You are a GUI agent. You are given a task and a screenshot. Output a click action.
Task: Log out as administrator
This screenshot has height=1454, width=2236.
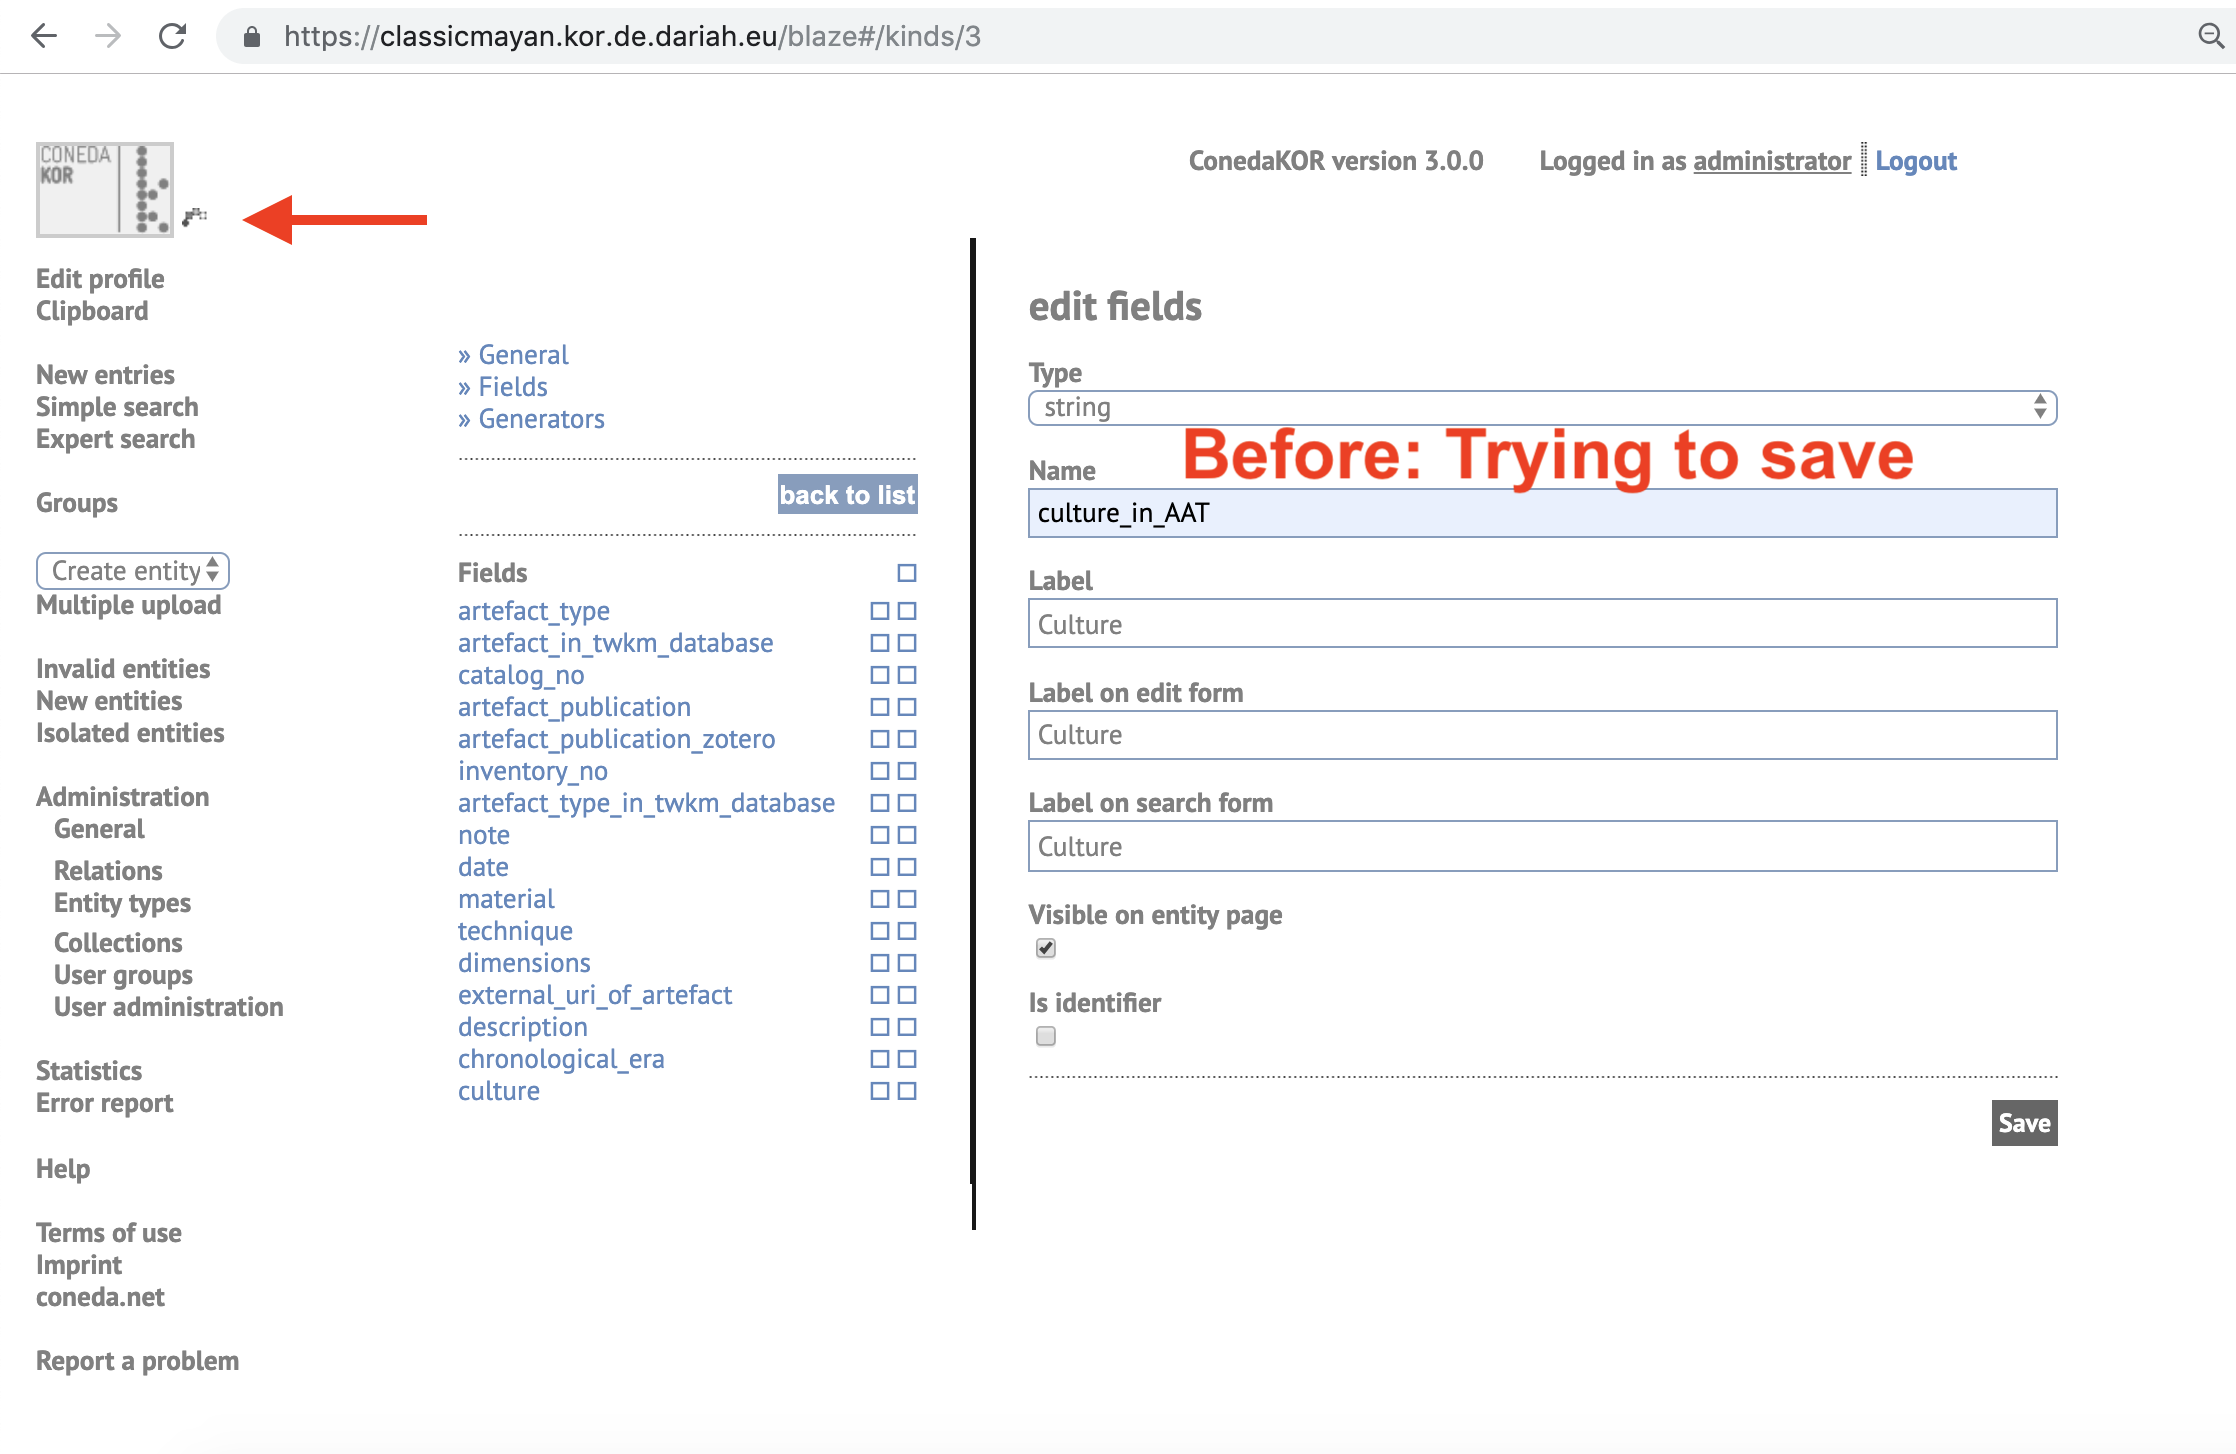(1915, 161)
